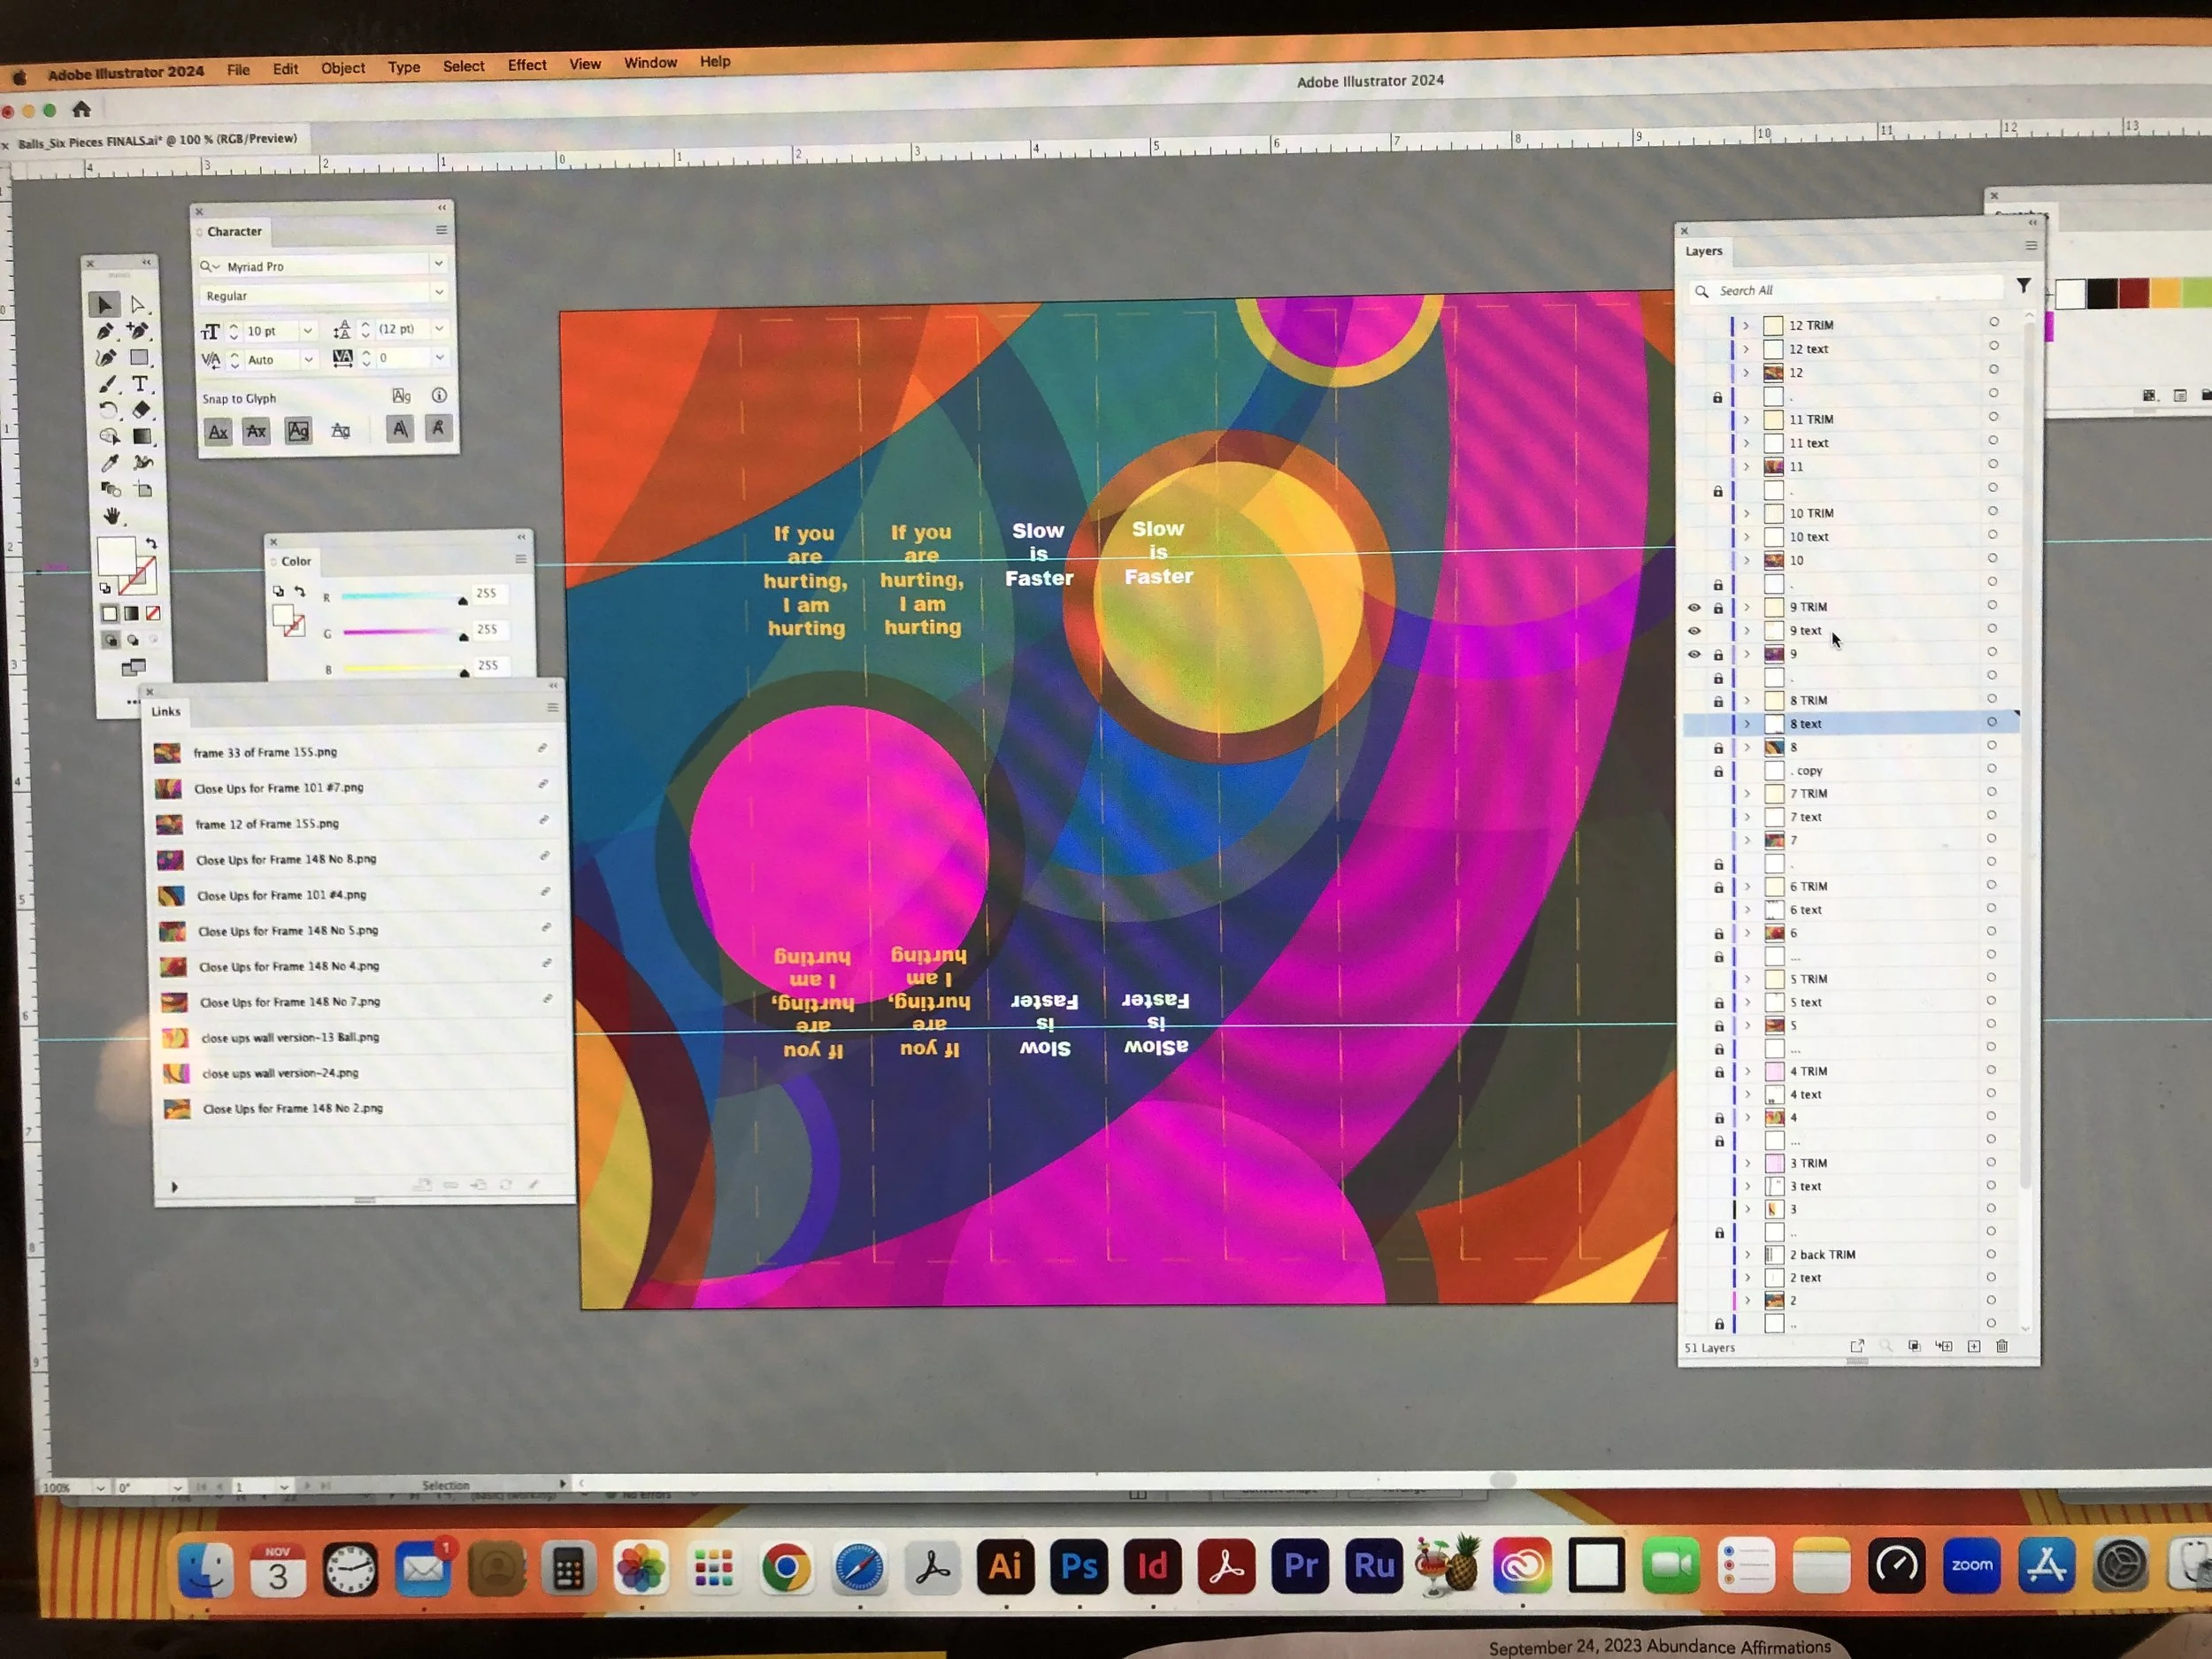The height and width of the screenshot is (1659, 2212).
Task: Unlock the 8 TRIM layer
Action: 1718,701
